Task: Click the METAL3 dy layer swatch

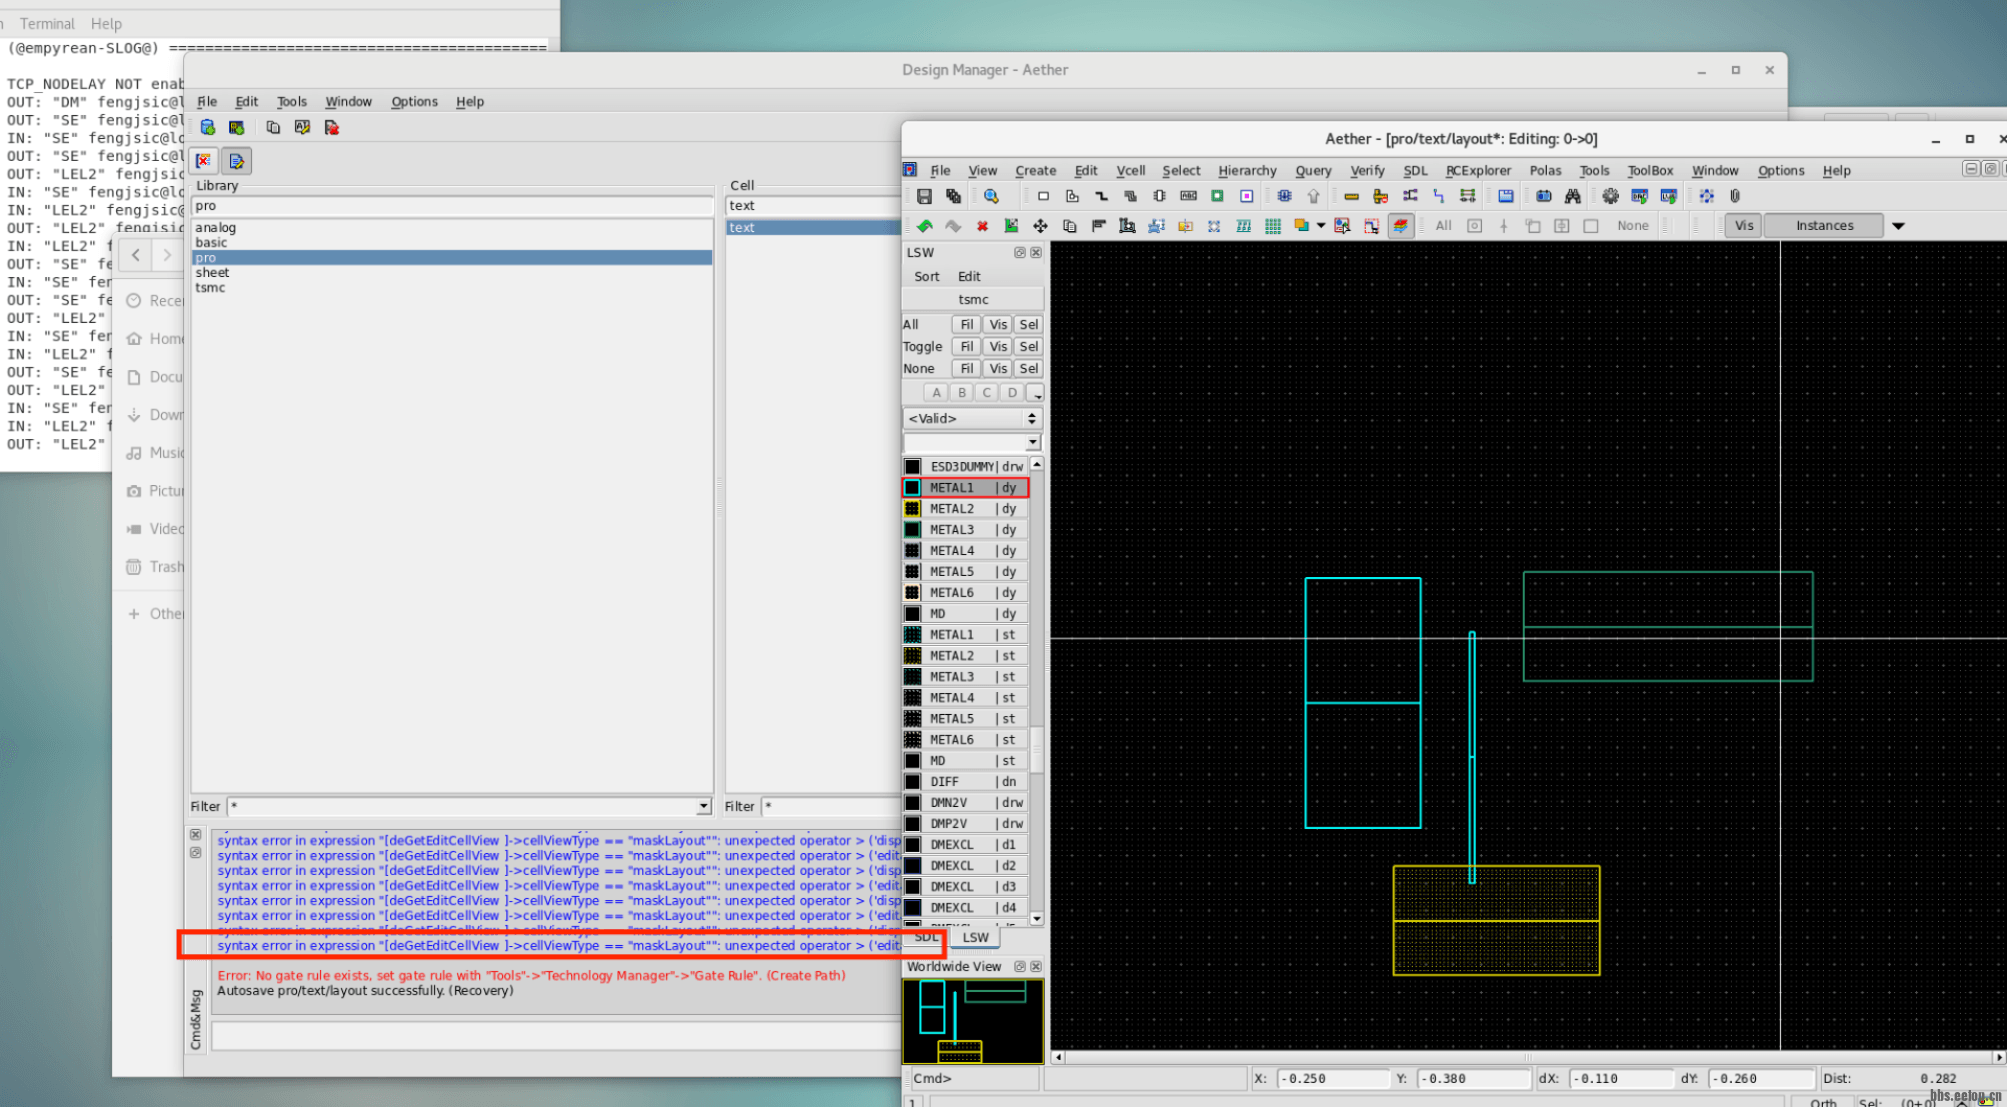Action: click(912, 530)
